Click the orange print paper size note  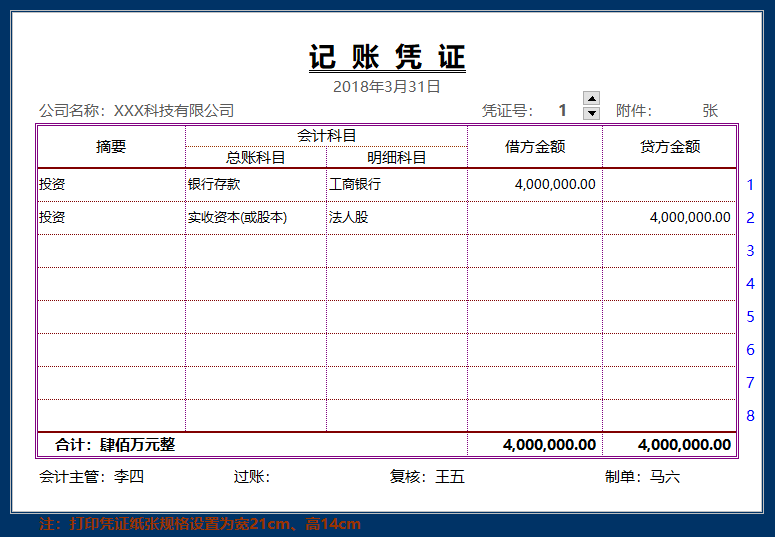[x=200, y=524]
